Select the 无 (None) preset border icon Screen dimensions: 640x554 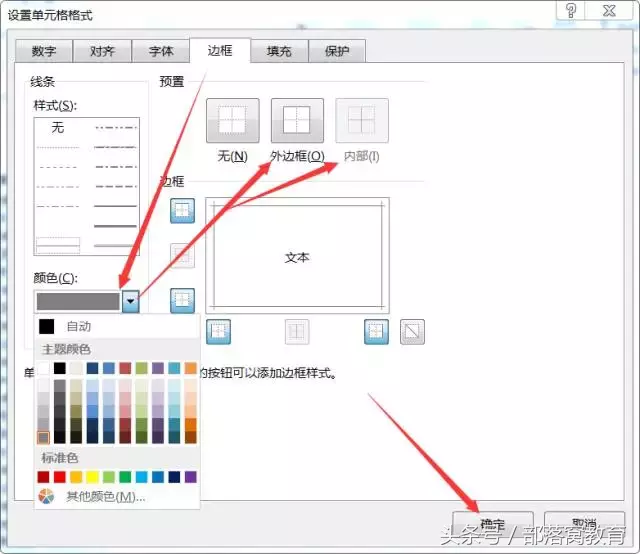pos(233,120)
